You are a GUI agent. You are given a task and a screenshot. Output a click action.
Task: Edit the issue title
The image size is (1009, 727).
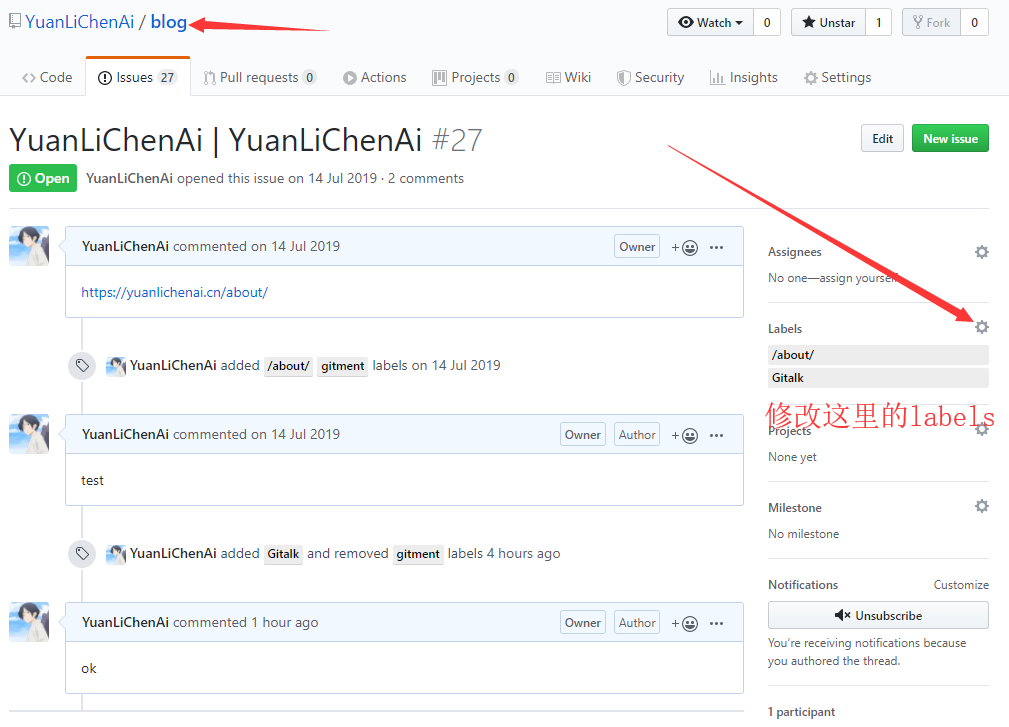coord(882,138)
